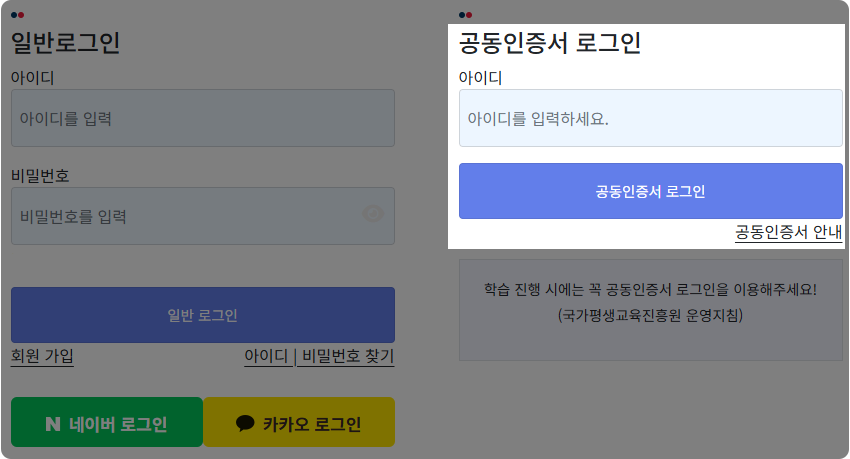The width and height of the screenshot is (850, 459).
Task: Click the 일반 로그인 button
Action: click(203, 315)
